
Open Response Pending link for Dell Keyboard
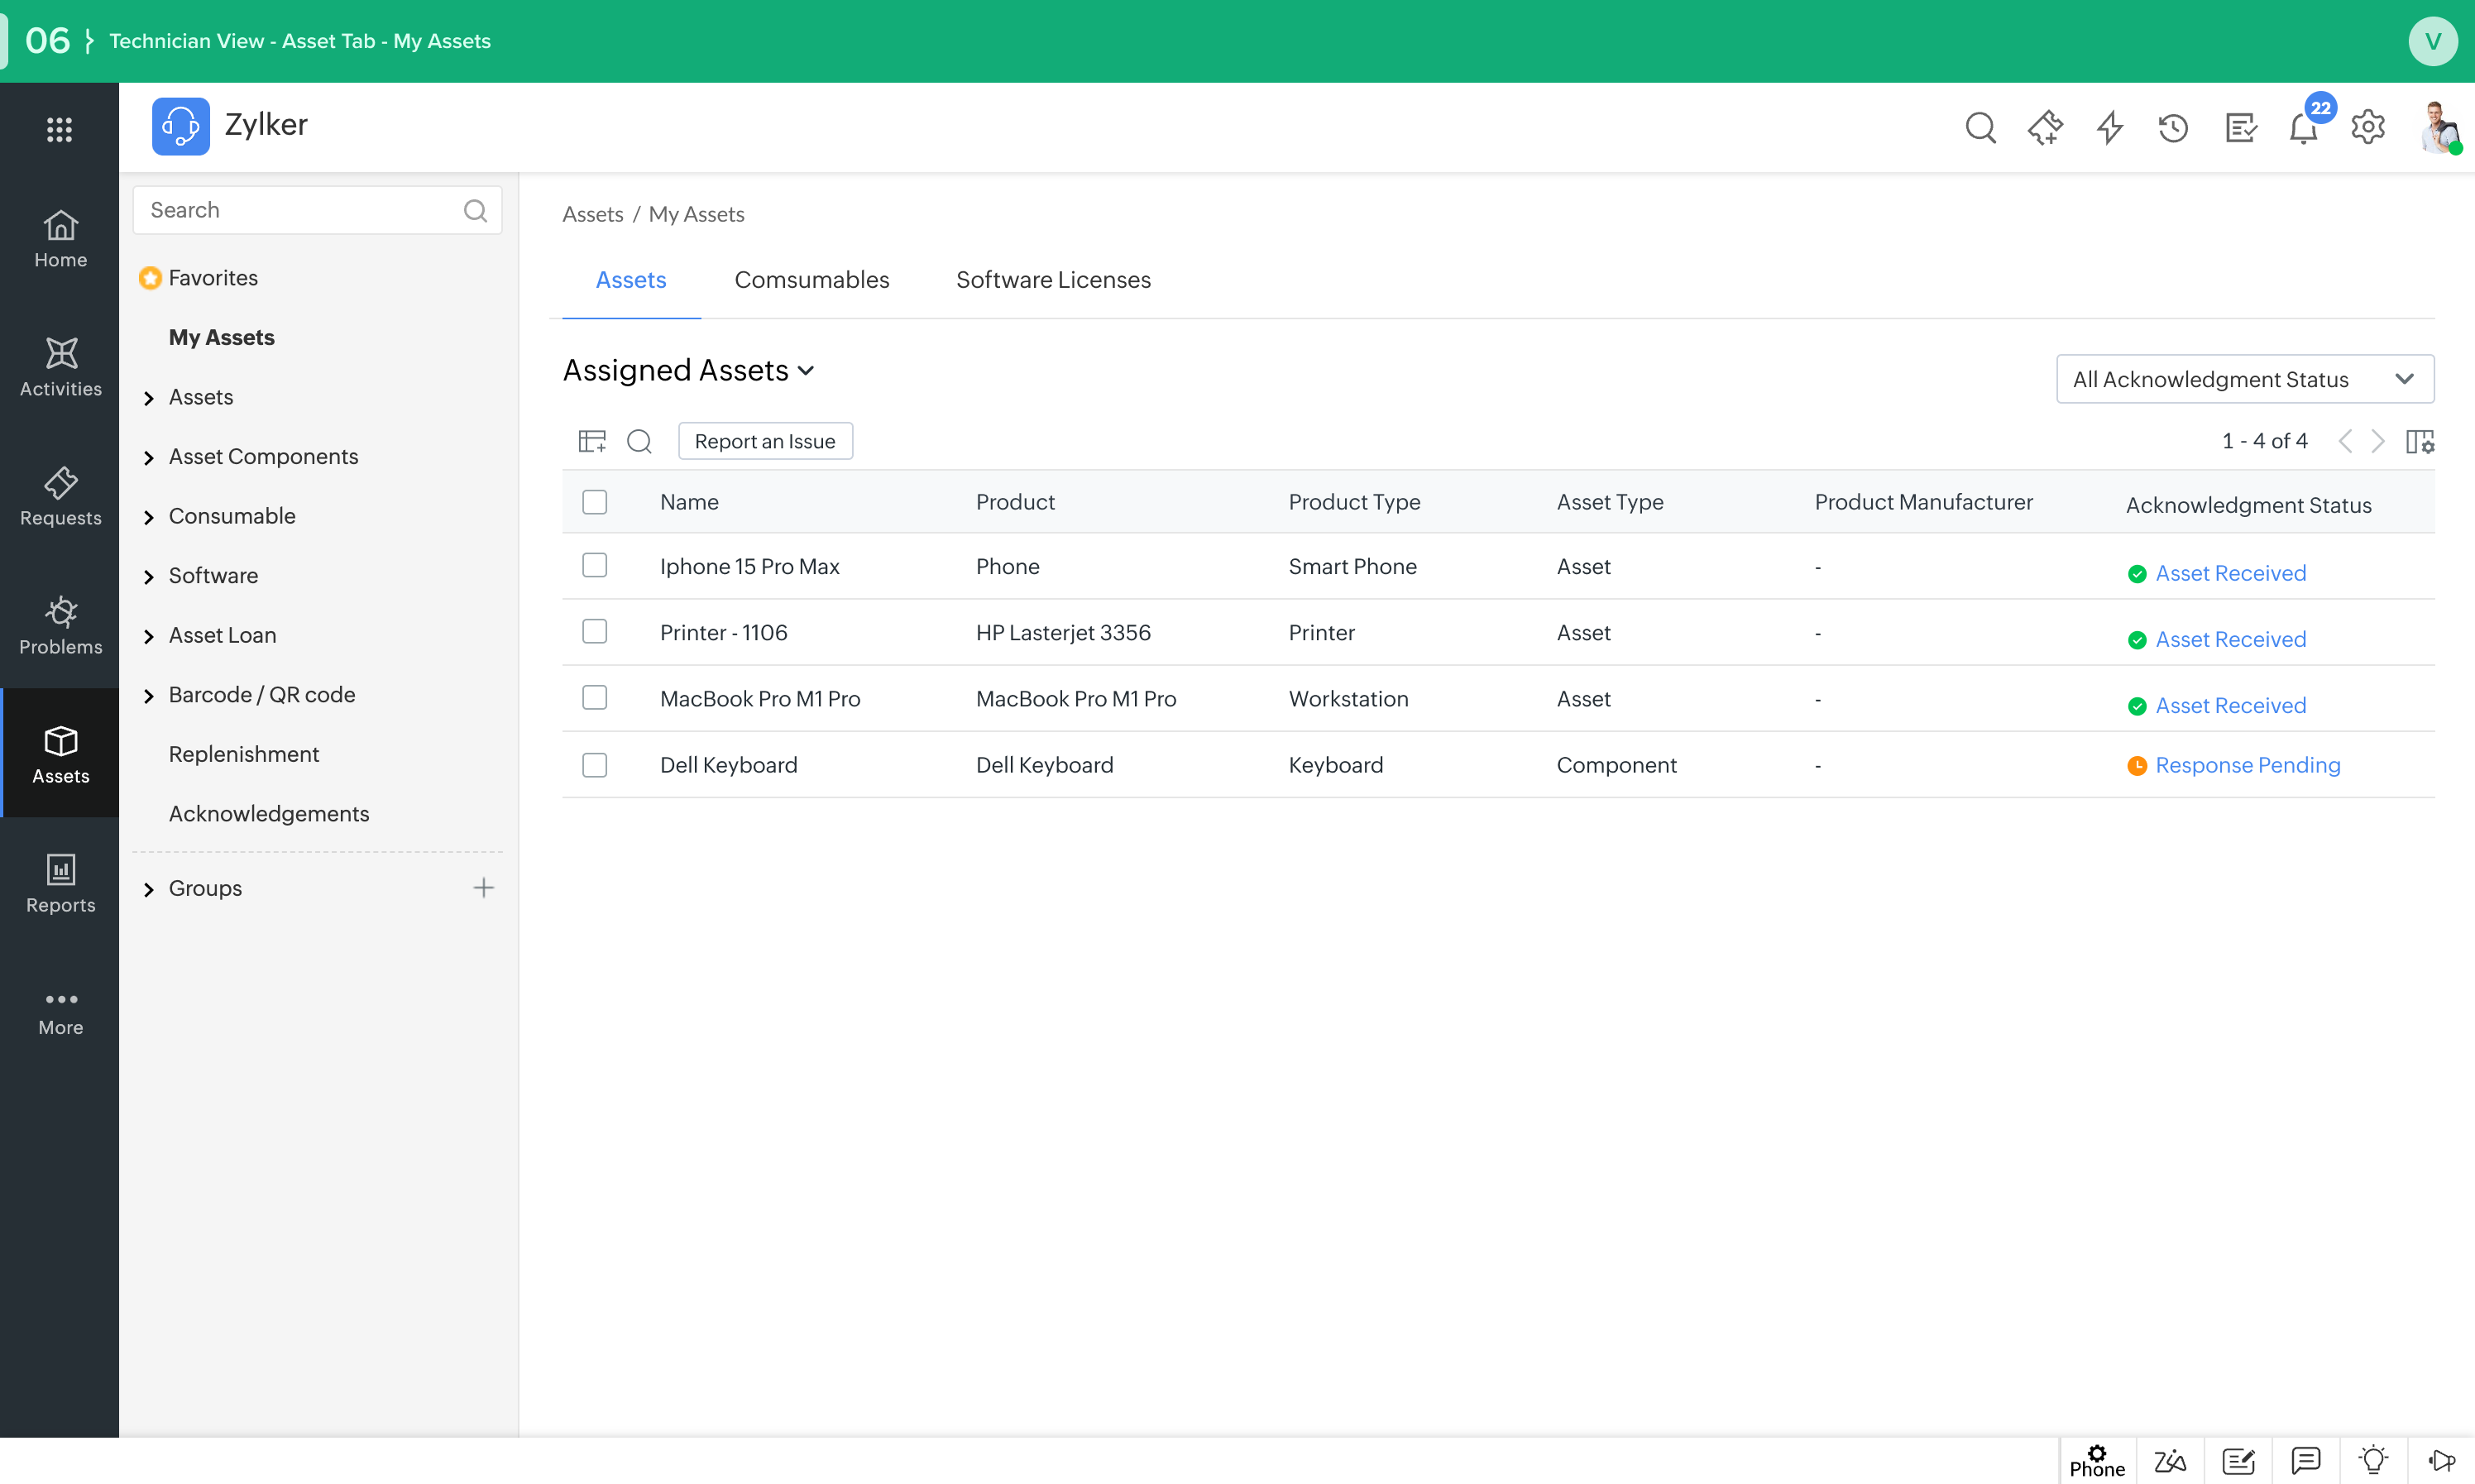coord(2248,765)
